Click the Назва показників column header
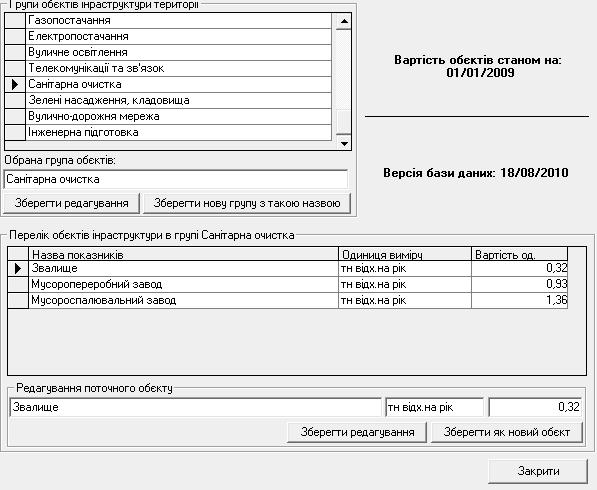Image resolution: width=597 pixels, height=490 pixels. tap(184, 254)
